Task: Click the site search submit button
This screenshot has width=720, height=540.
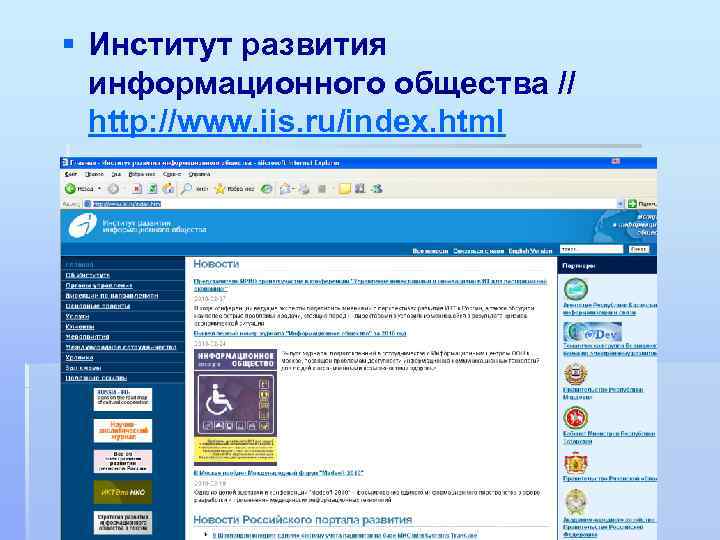Action: [x=639, y=249]
